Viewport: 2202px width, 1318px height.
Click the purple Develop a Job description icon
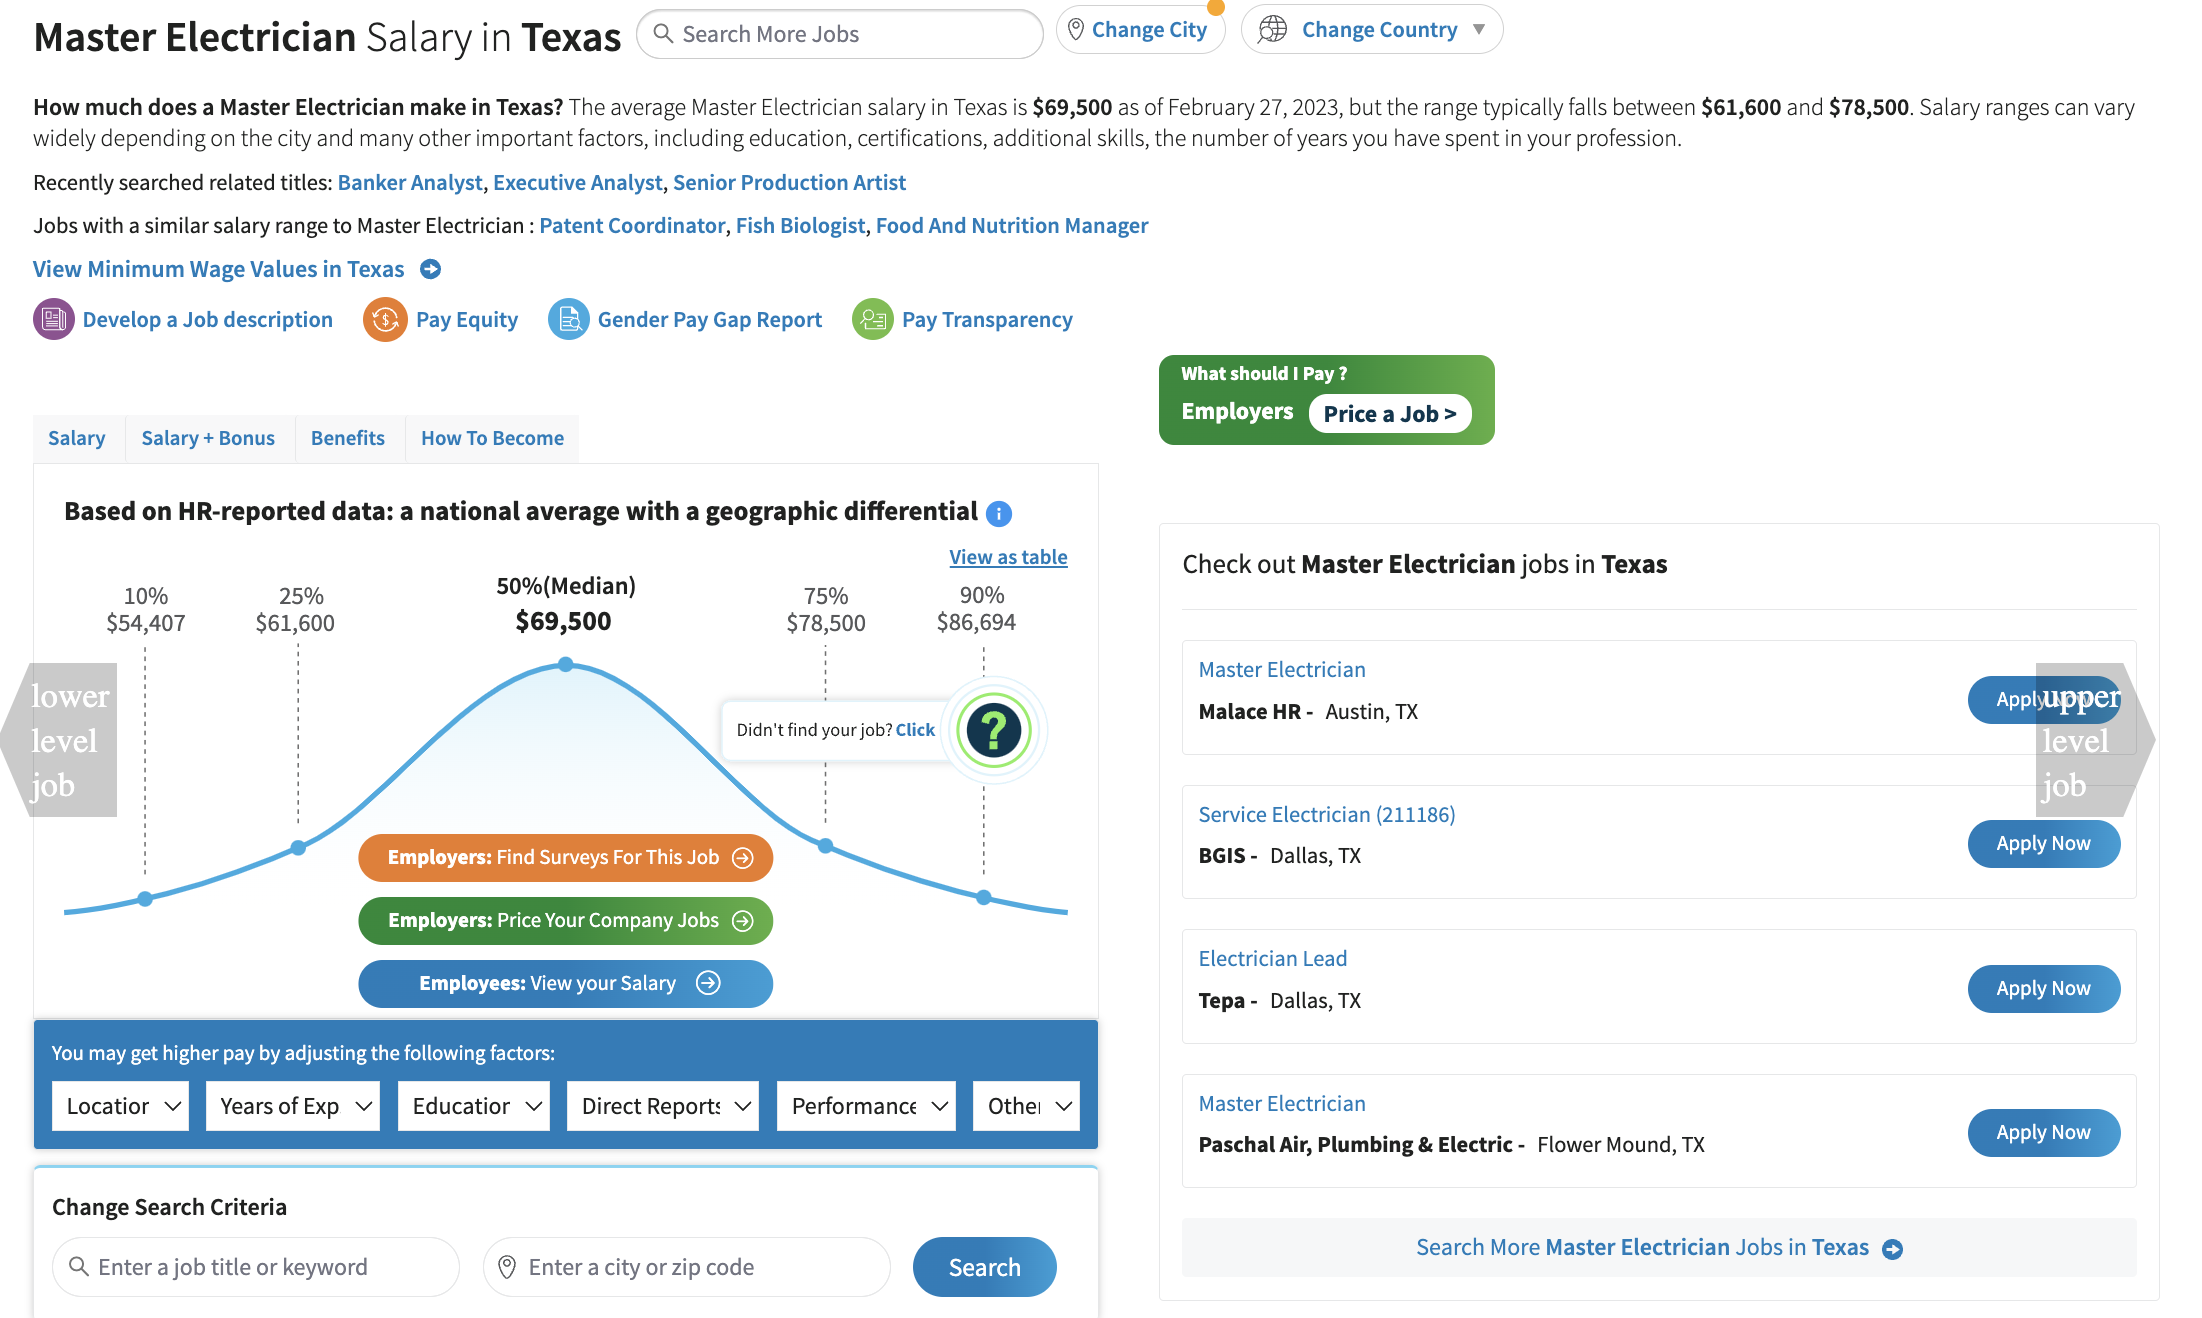point(53,320)
